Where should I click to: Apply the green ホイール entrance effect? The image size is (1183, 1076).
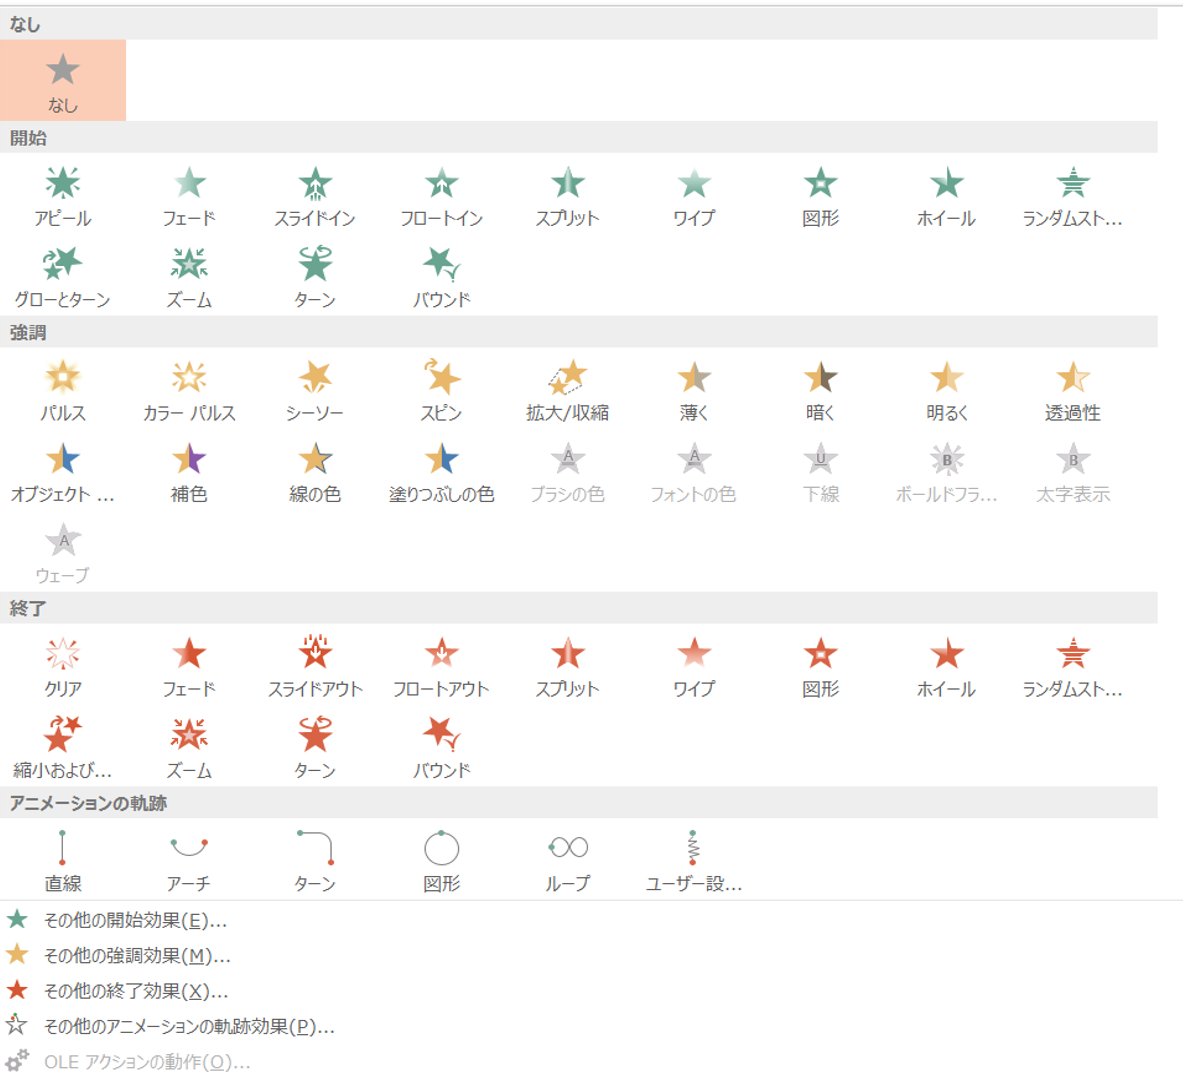pyautogui.click(x=946, y=197)
